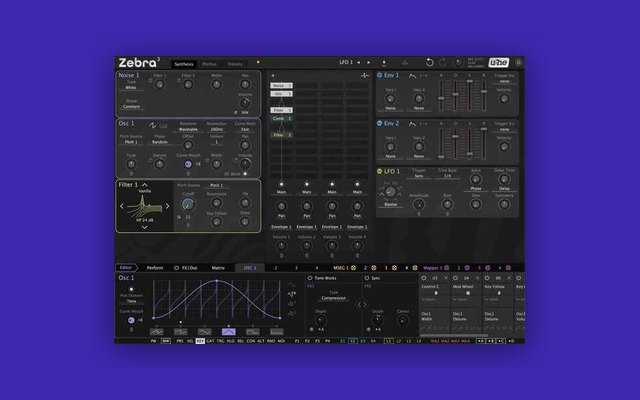
Task: Select the Comb 1 module block in grid
Action: (281, 118)
